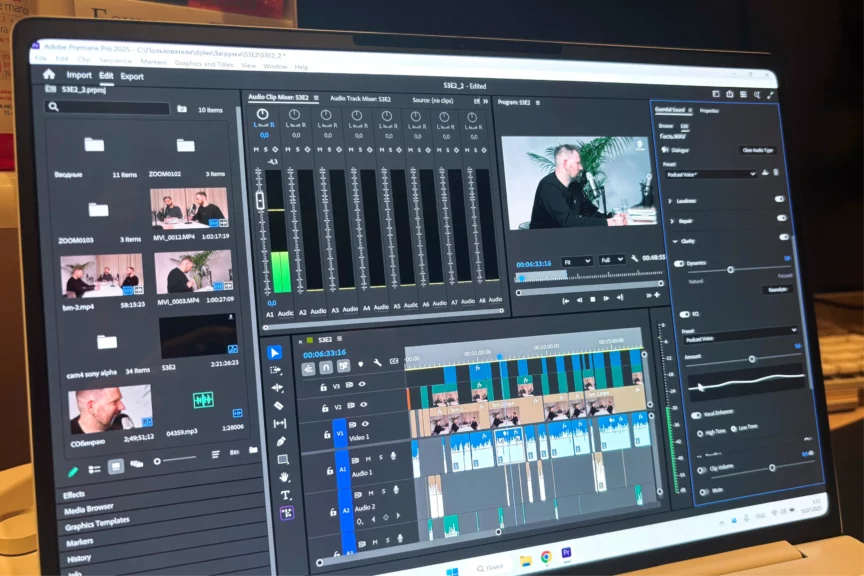Select the Ripple Edit tool
Image resolution: width=864 pixels, height=576 pixels.
point(278,388)
